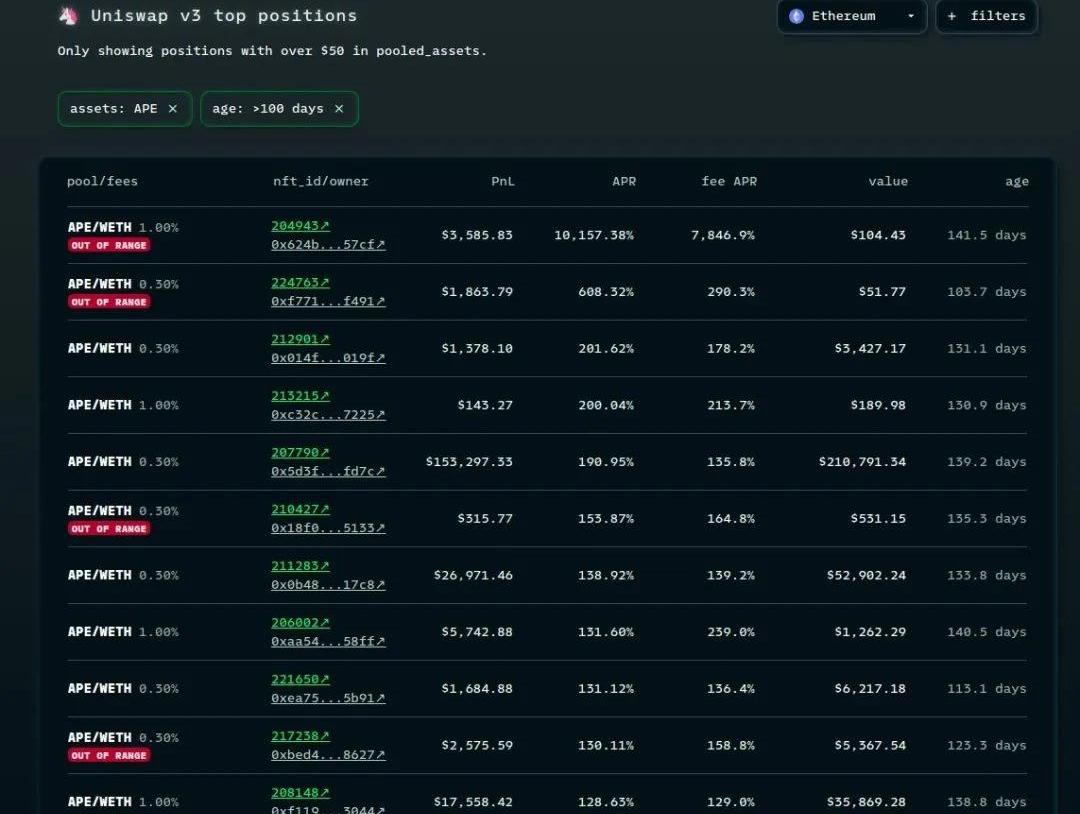Sort by the fee APR column
Screen dimensions: 1080x814
pos(729,181)
